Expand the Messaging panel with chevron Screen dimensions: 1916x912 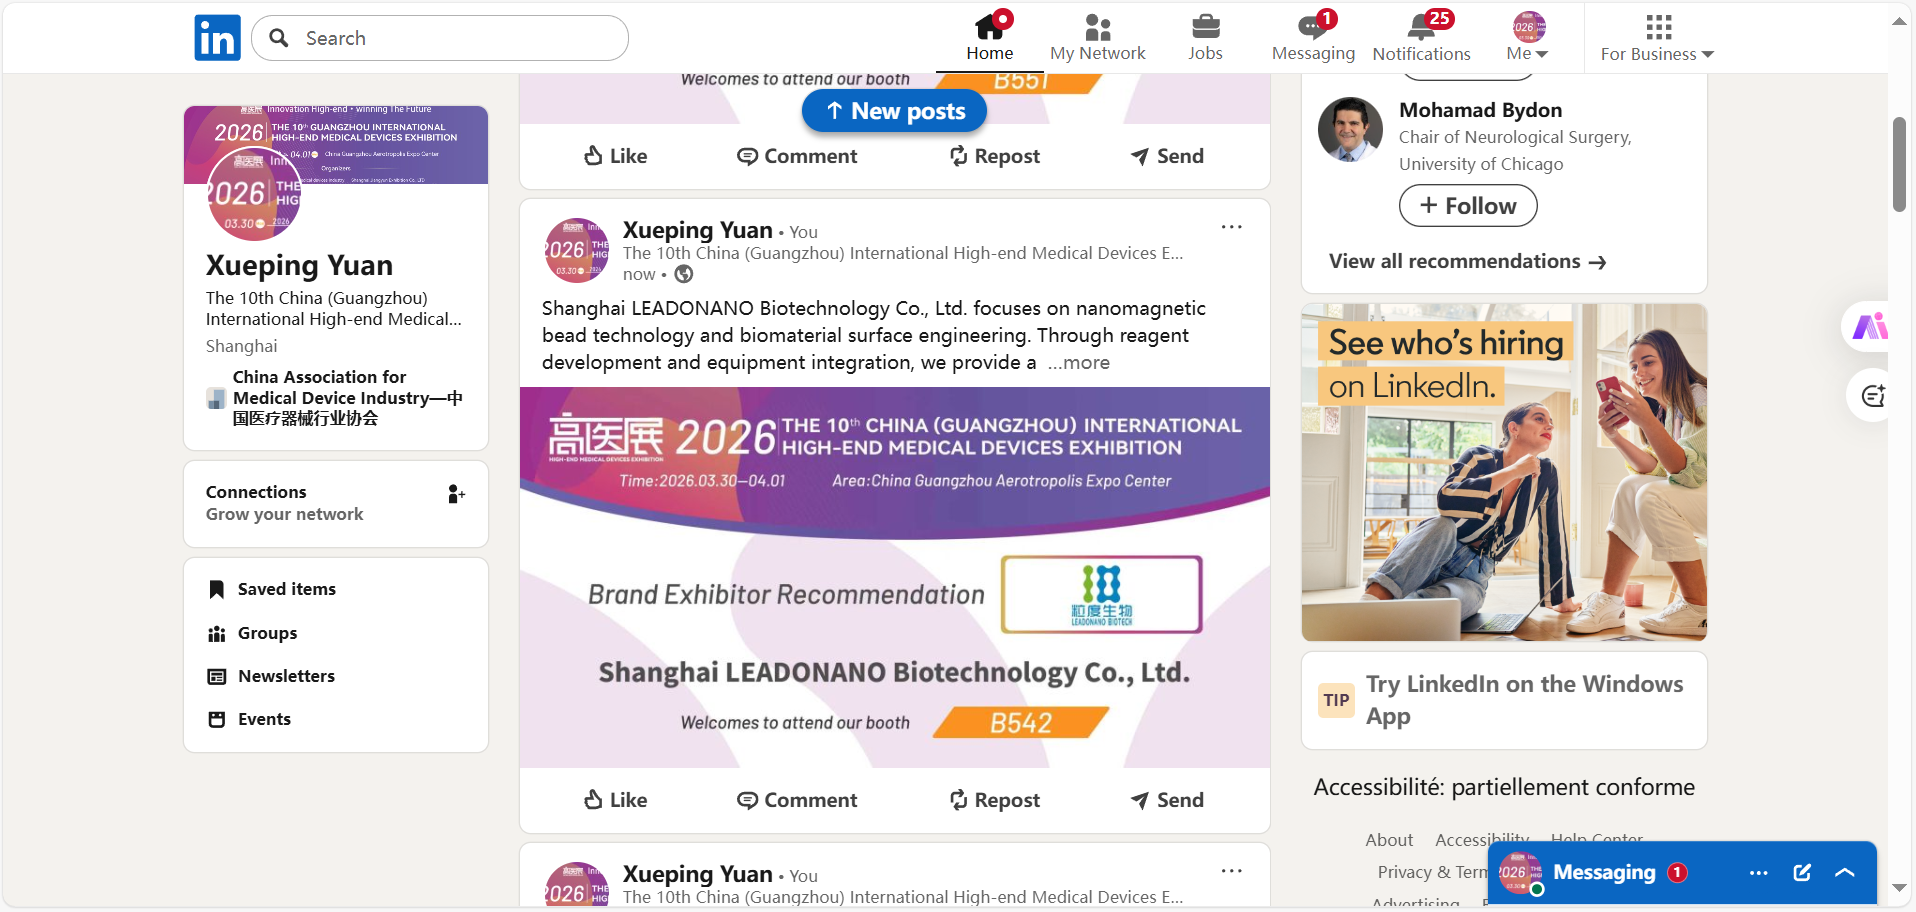[1845, 873]
